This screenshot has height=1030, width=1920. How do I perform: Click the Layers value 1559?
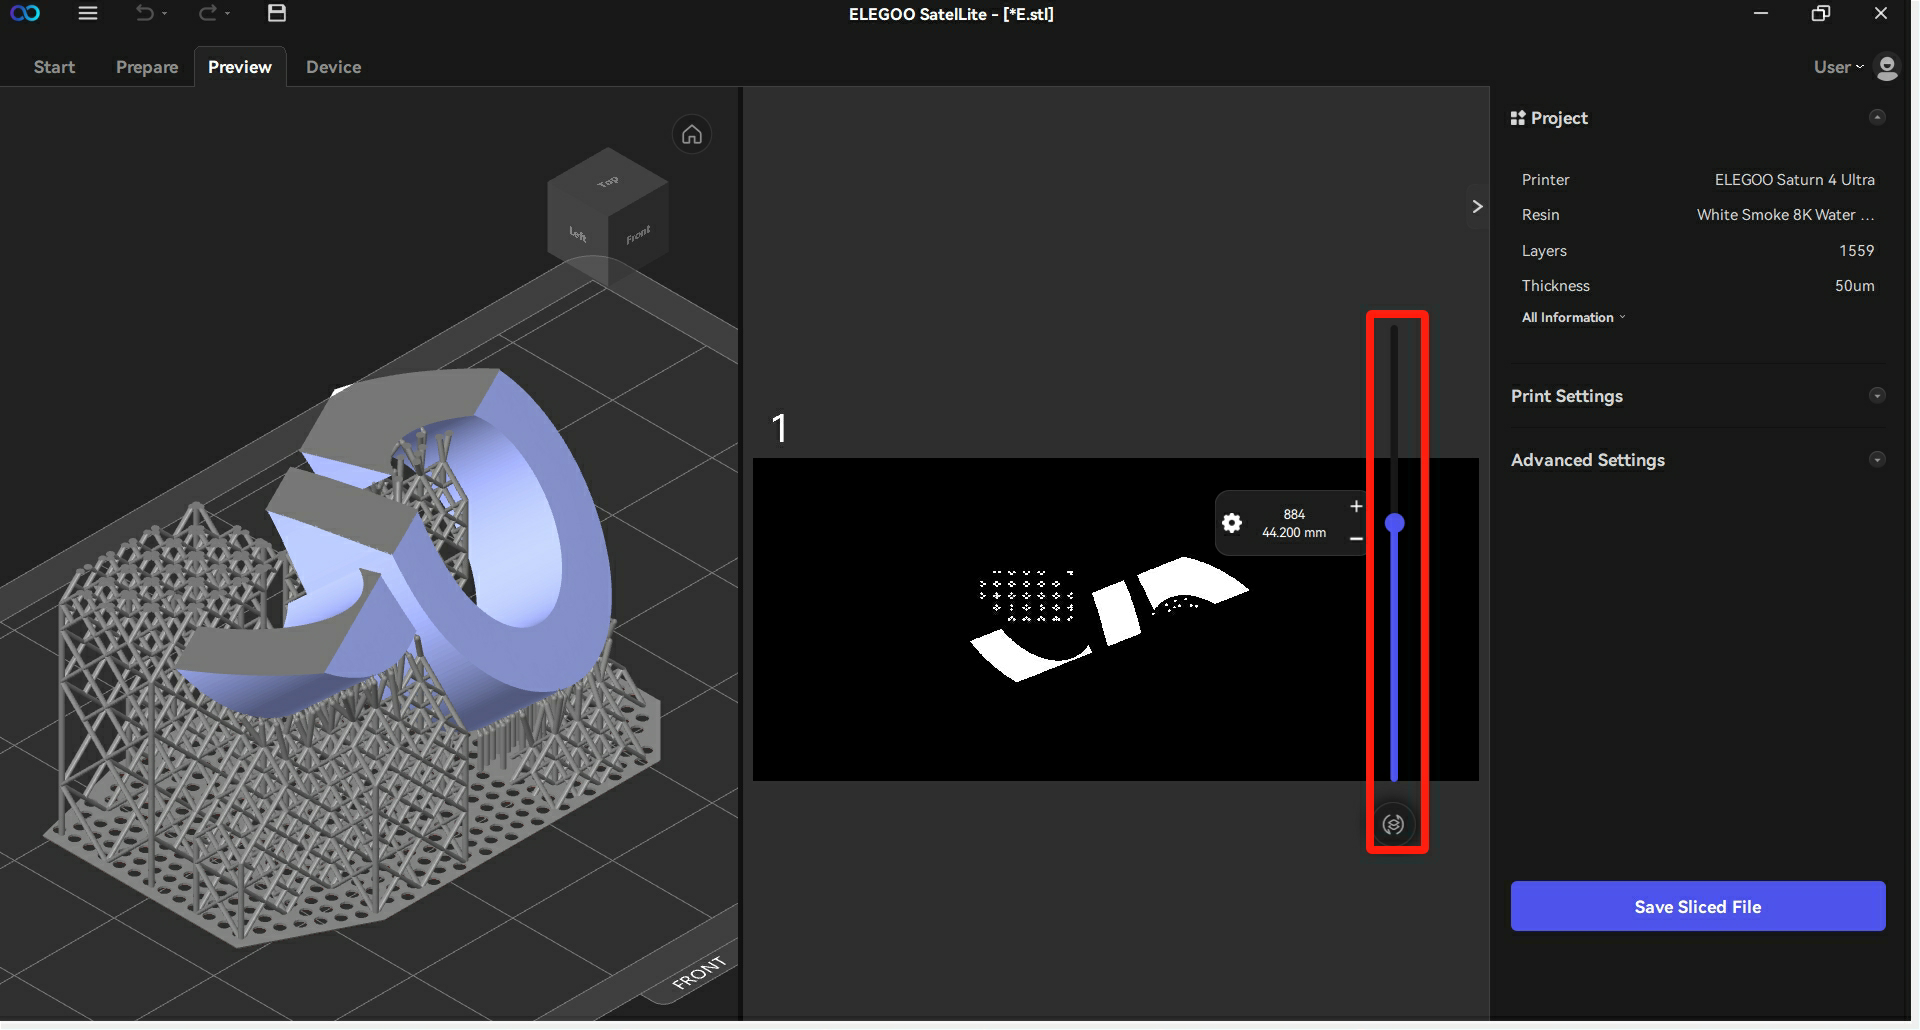1856,251
